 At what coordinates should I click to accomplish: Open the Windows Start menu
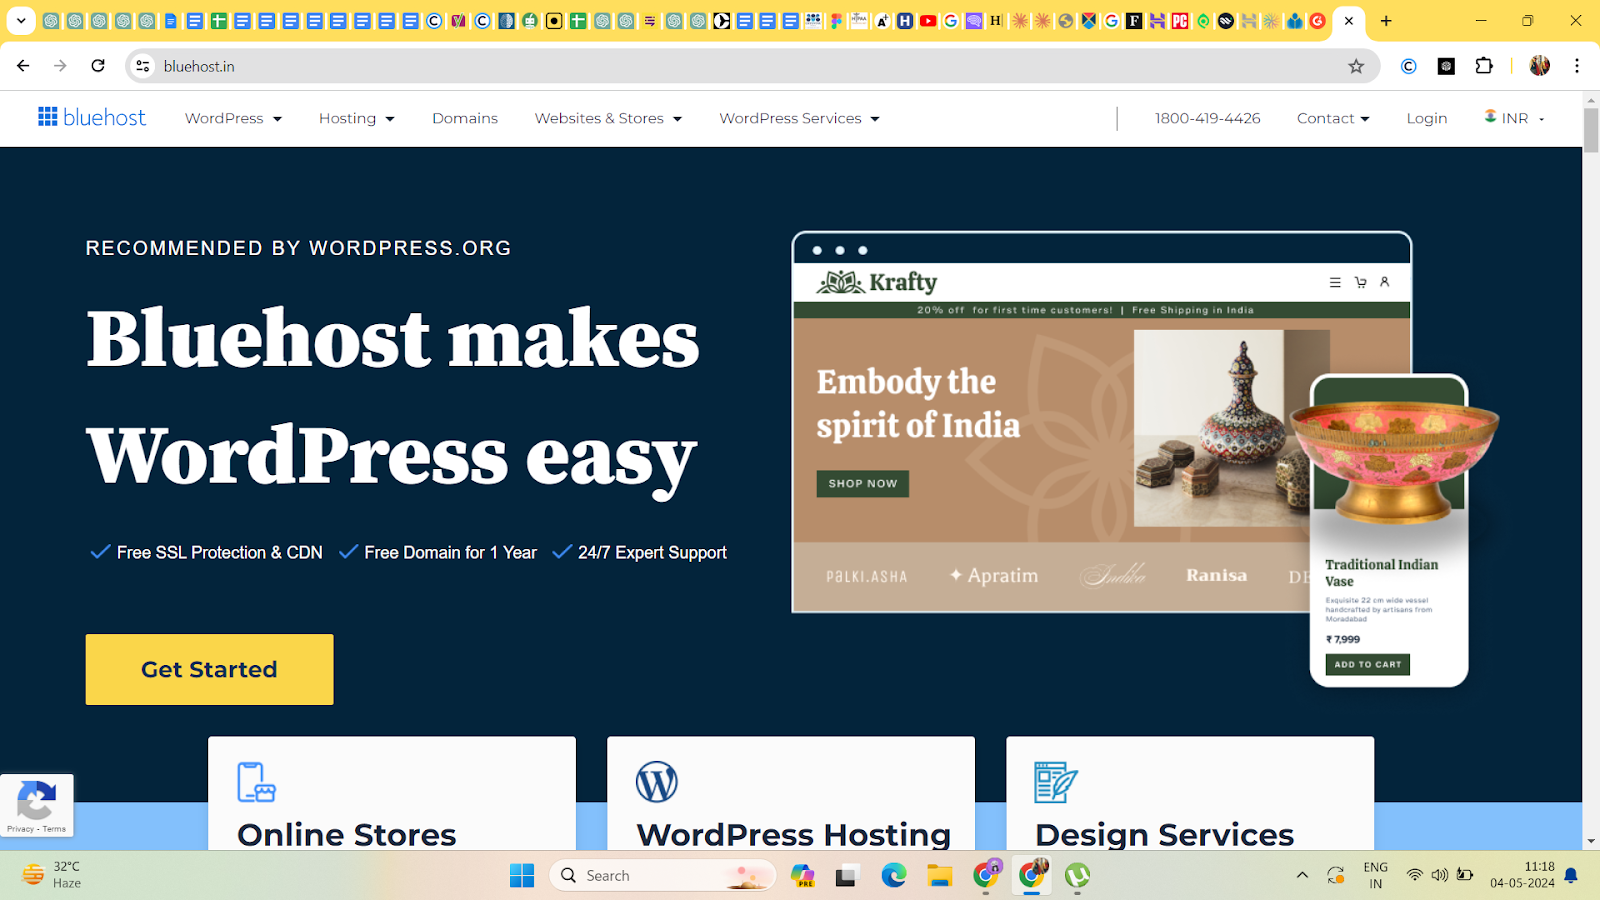pos(522,876)
